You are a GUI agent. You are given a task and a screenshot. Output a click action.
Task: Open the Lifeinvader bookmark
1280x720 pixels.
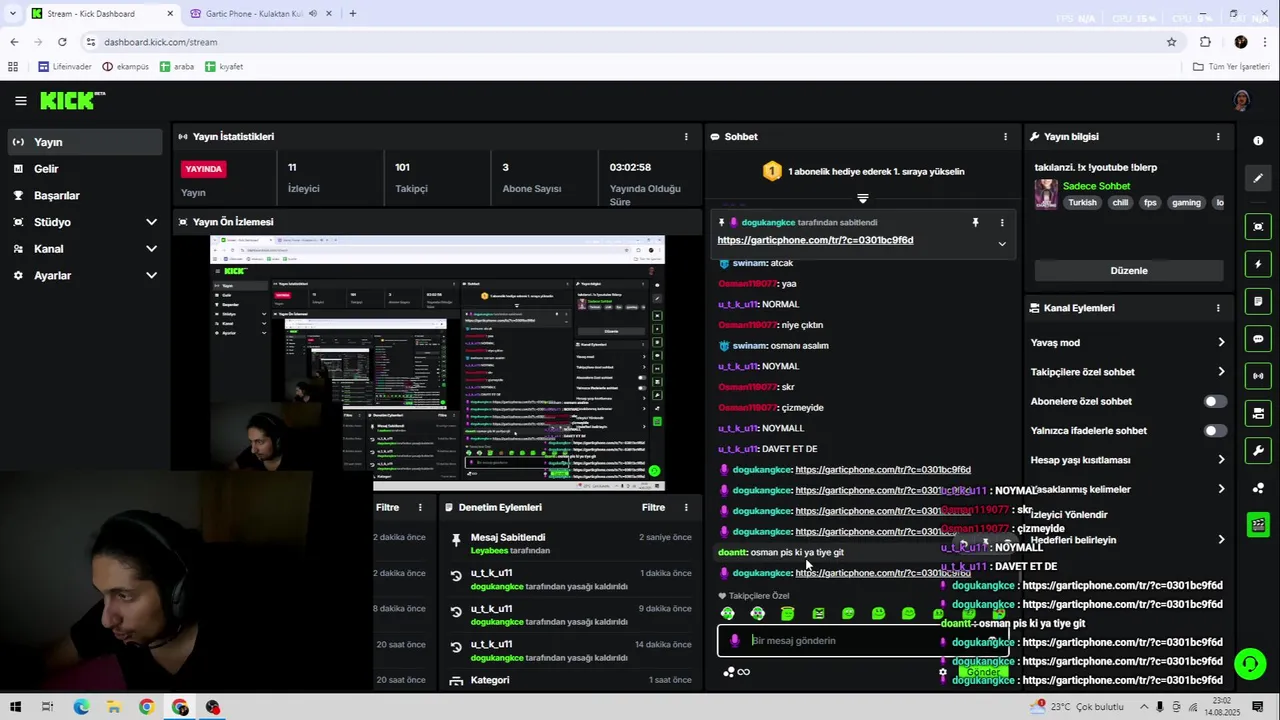point(65,67)
